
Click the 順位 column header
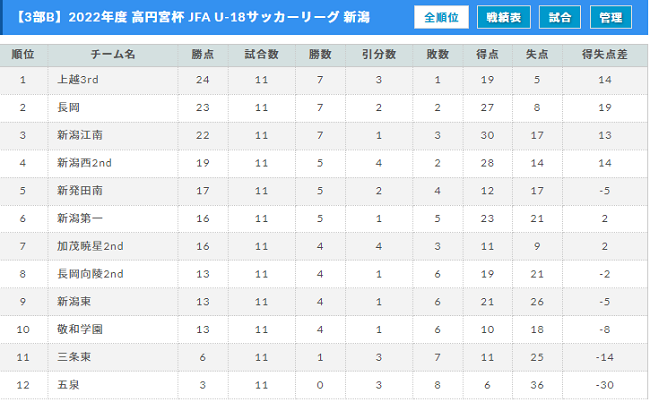[23, 55]
